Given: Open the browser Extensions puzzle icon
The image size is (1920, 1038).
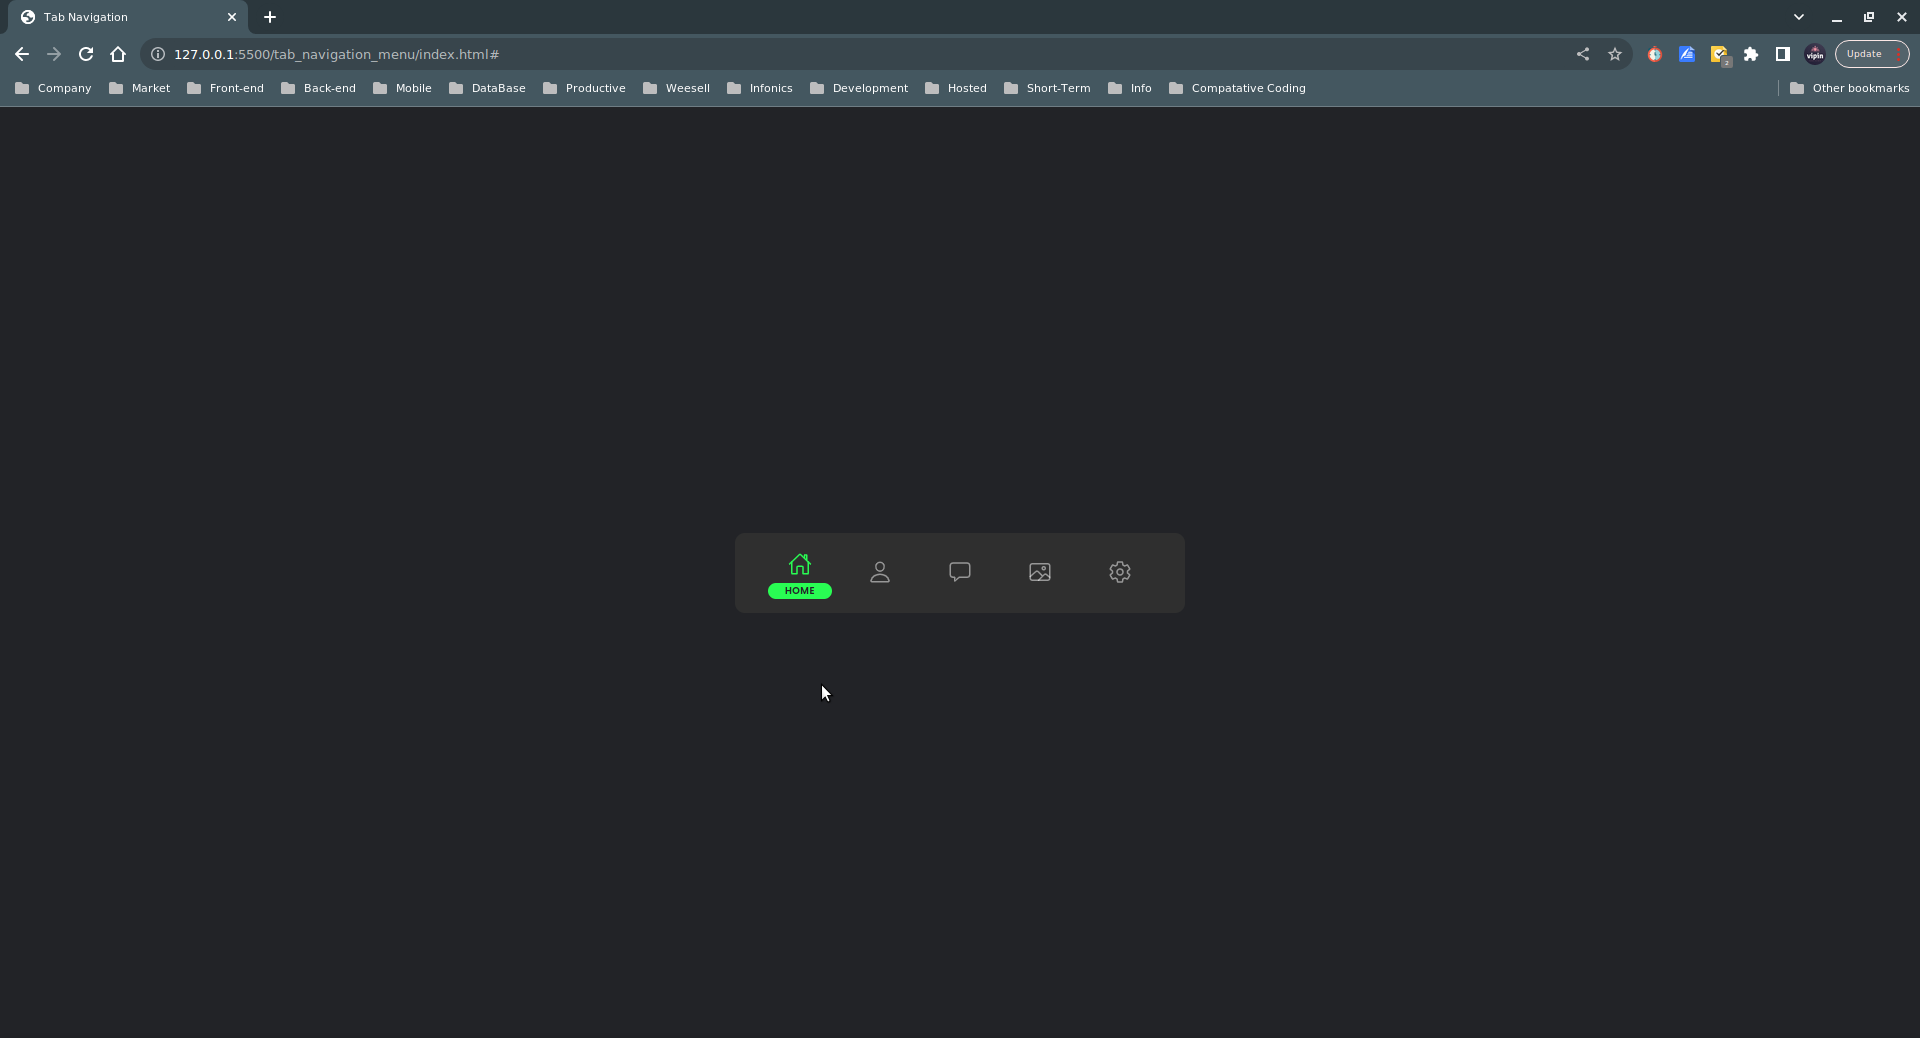Looking at the screenshot, I should 1751,54.
